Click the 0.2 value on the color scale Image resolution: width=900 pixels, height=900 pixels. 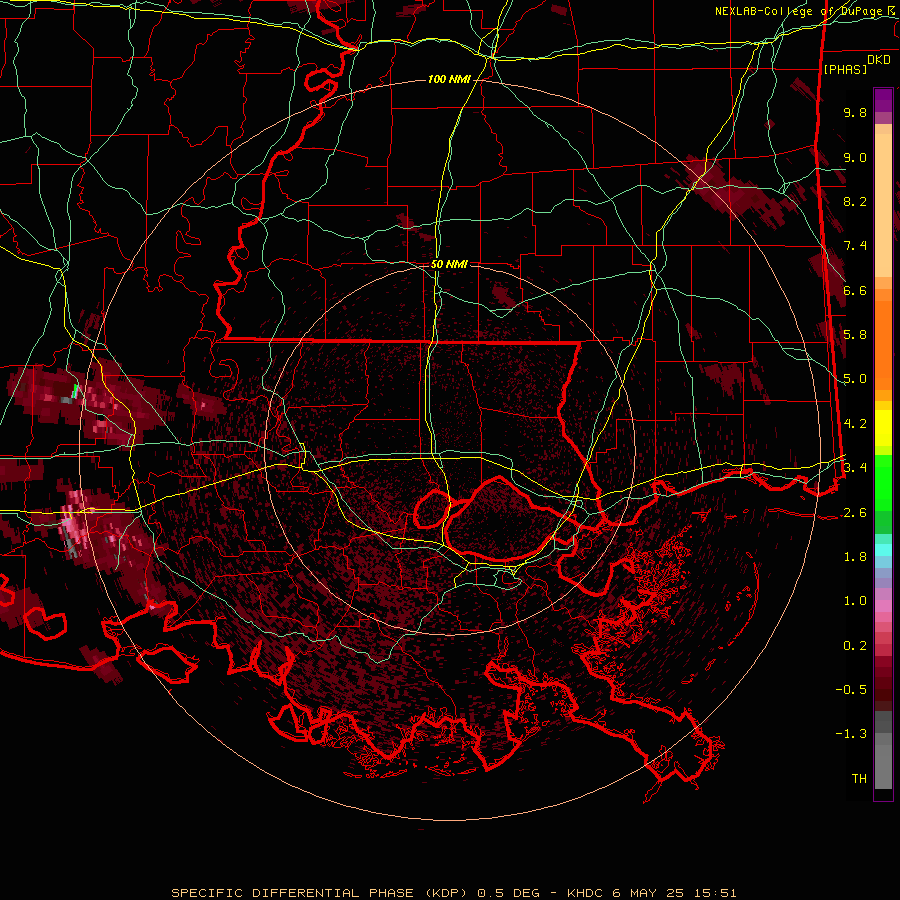pyautogui.click(x=855, y=646)
